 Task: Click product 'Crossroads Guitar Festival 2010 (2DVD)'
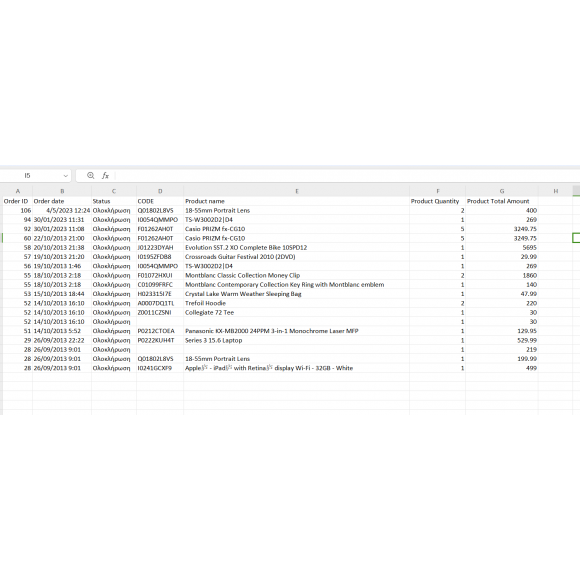click(297, 257)
